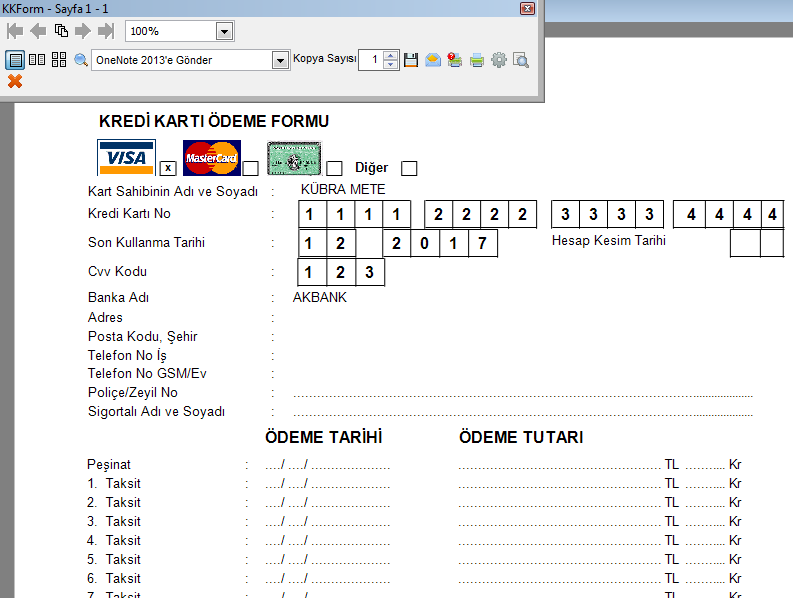Show multiple pages thumbnail grid view
The width and height of the screenshot is (793, 598).
pyautogui.click(x=59, y=60)
